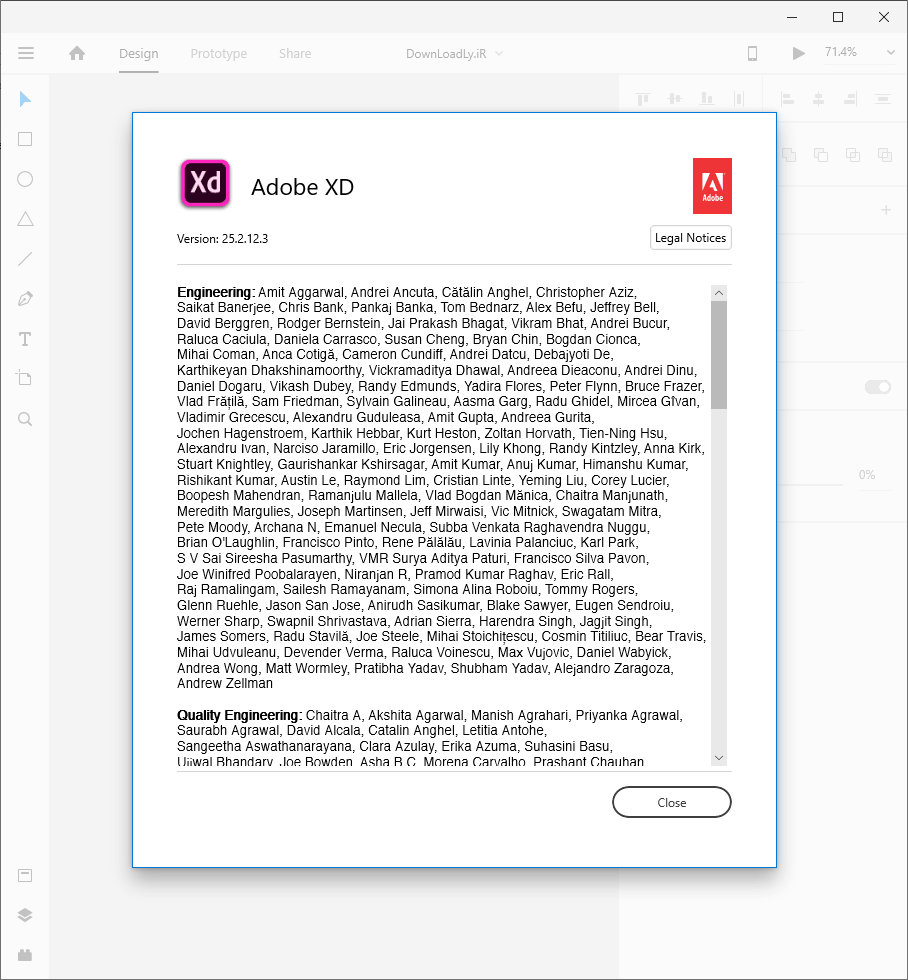The width and height of the screenshot is (908, 980).
Task: Click the credits scrollbar thumb
Action: point(719,354)
